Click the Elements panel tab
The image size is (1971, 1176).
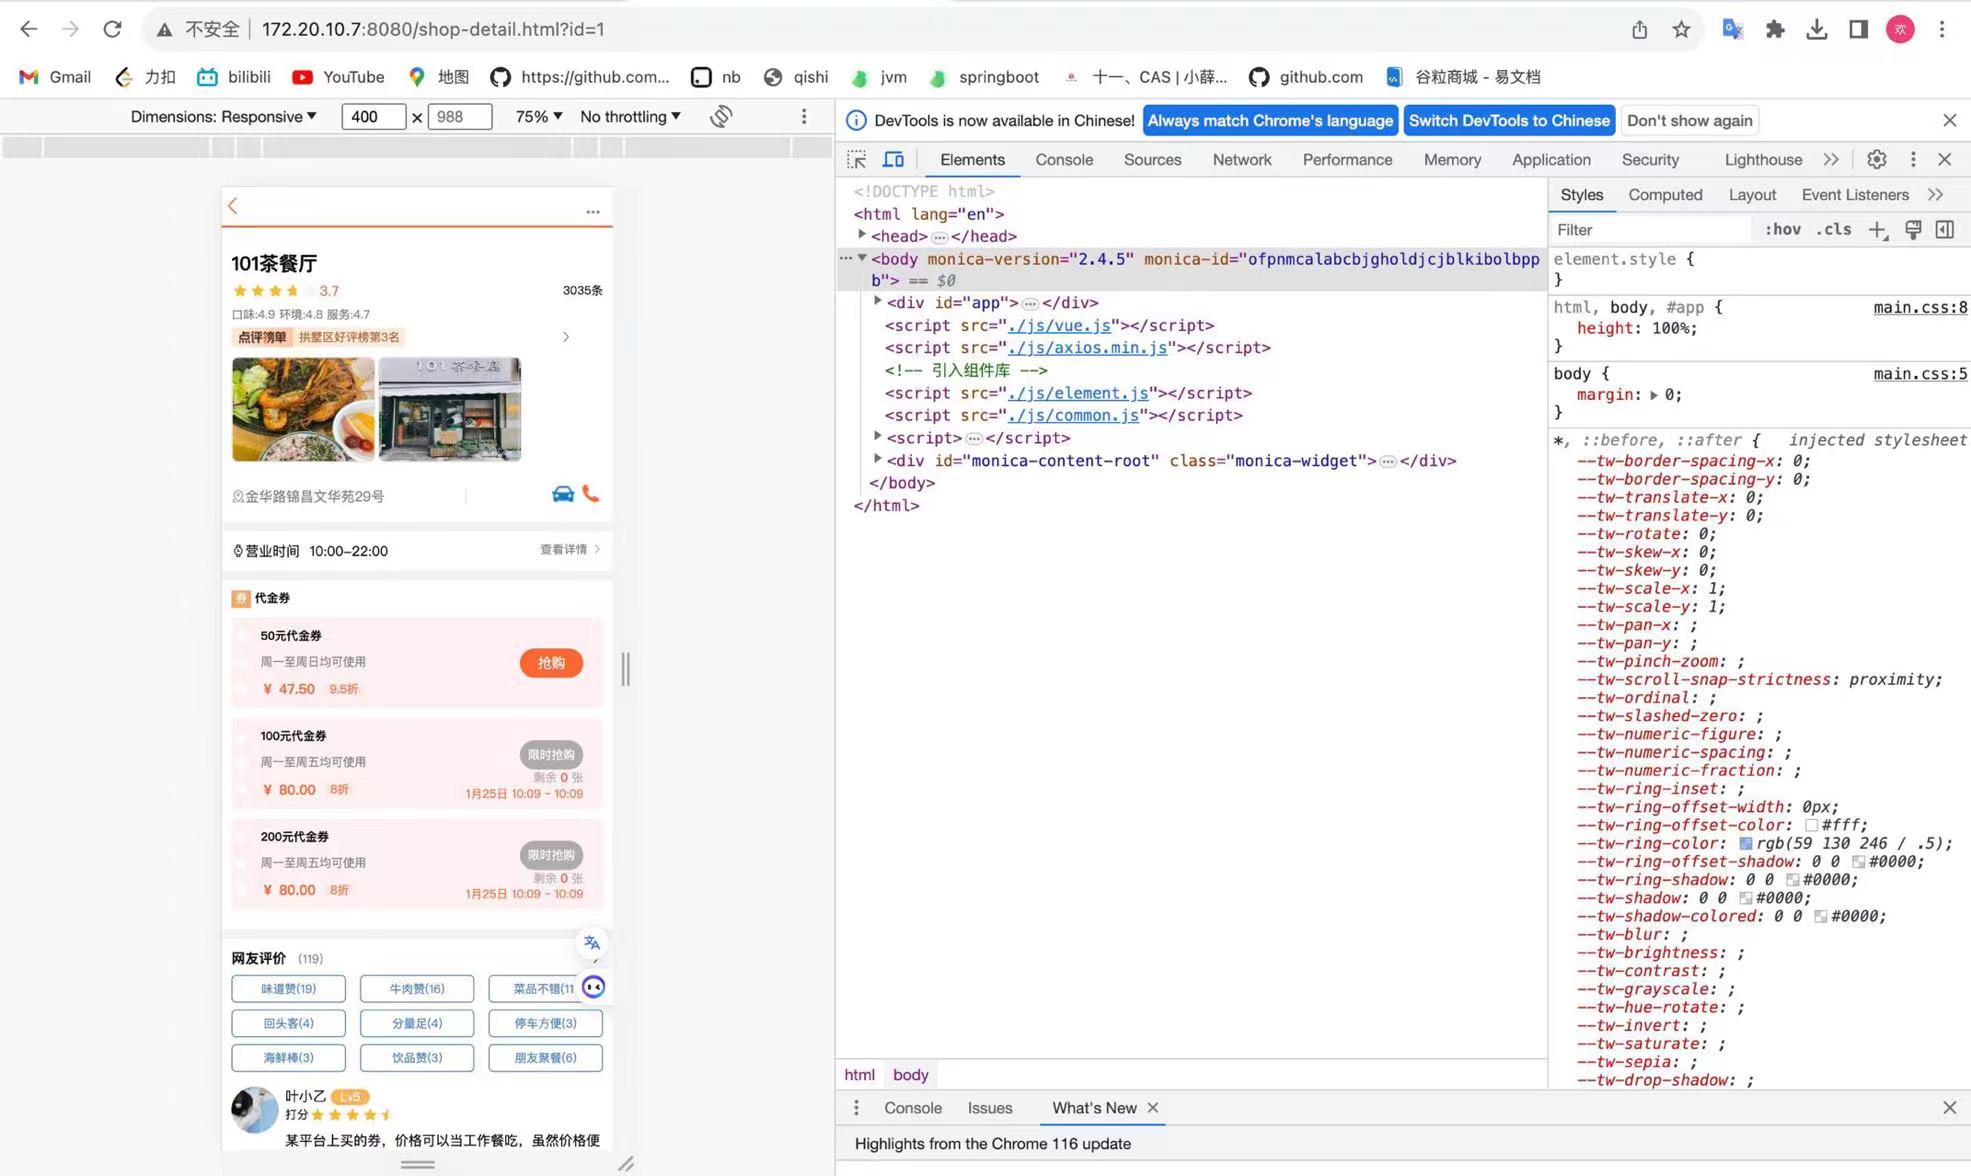[x=972, y=158]
